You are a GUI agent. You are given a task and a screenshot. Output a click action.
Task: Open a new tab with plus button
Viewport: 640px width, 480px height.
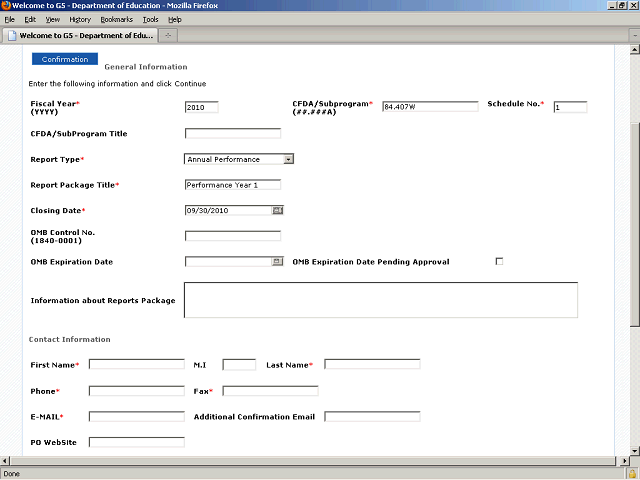pos(168,36)
